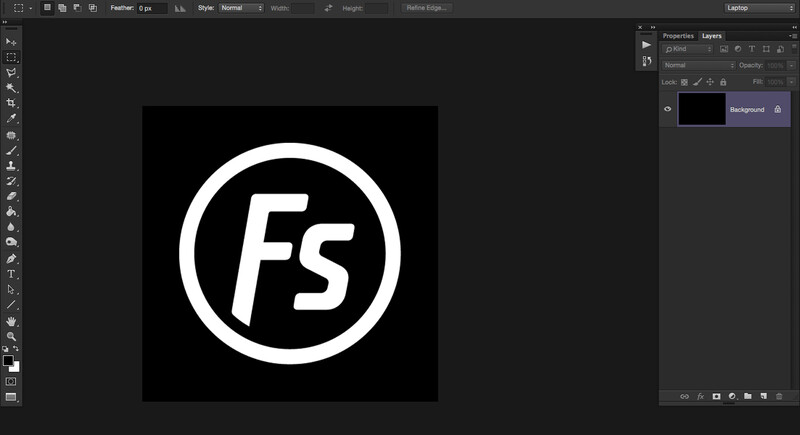800x435 pixels.
Task: Select the Line tool
Action: (11, 305)
